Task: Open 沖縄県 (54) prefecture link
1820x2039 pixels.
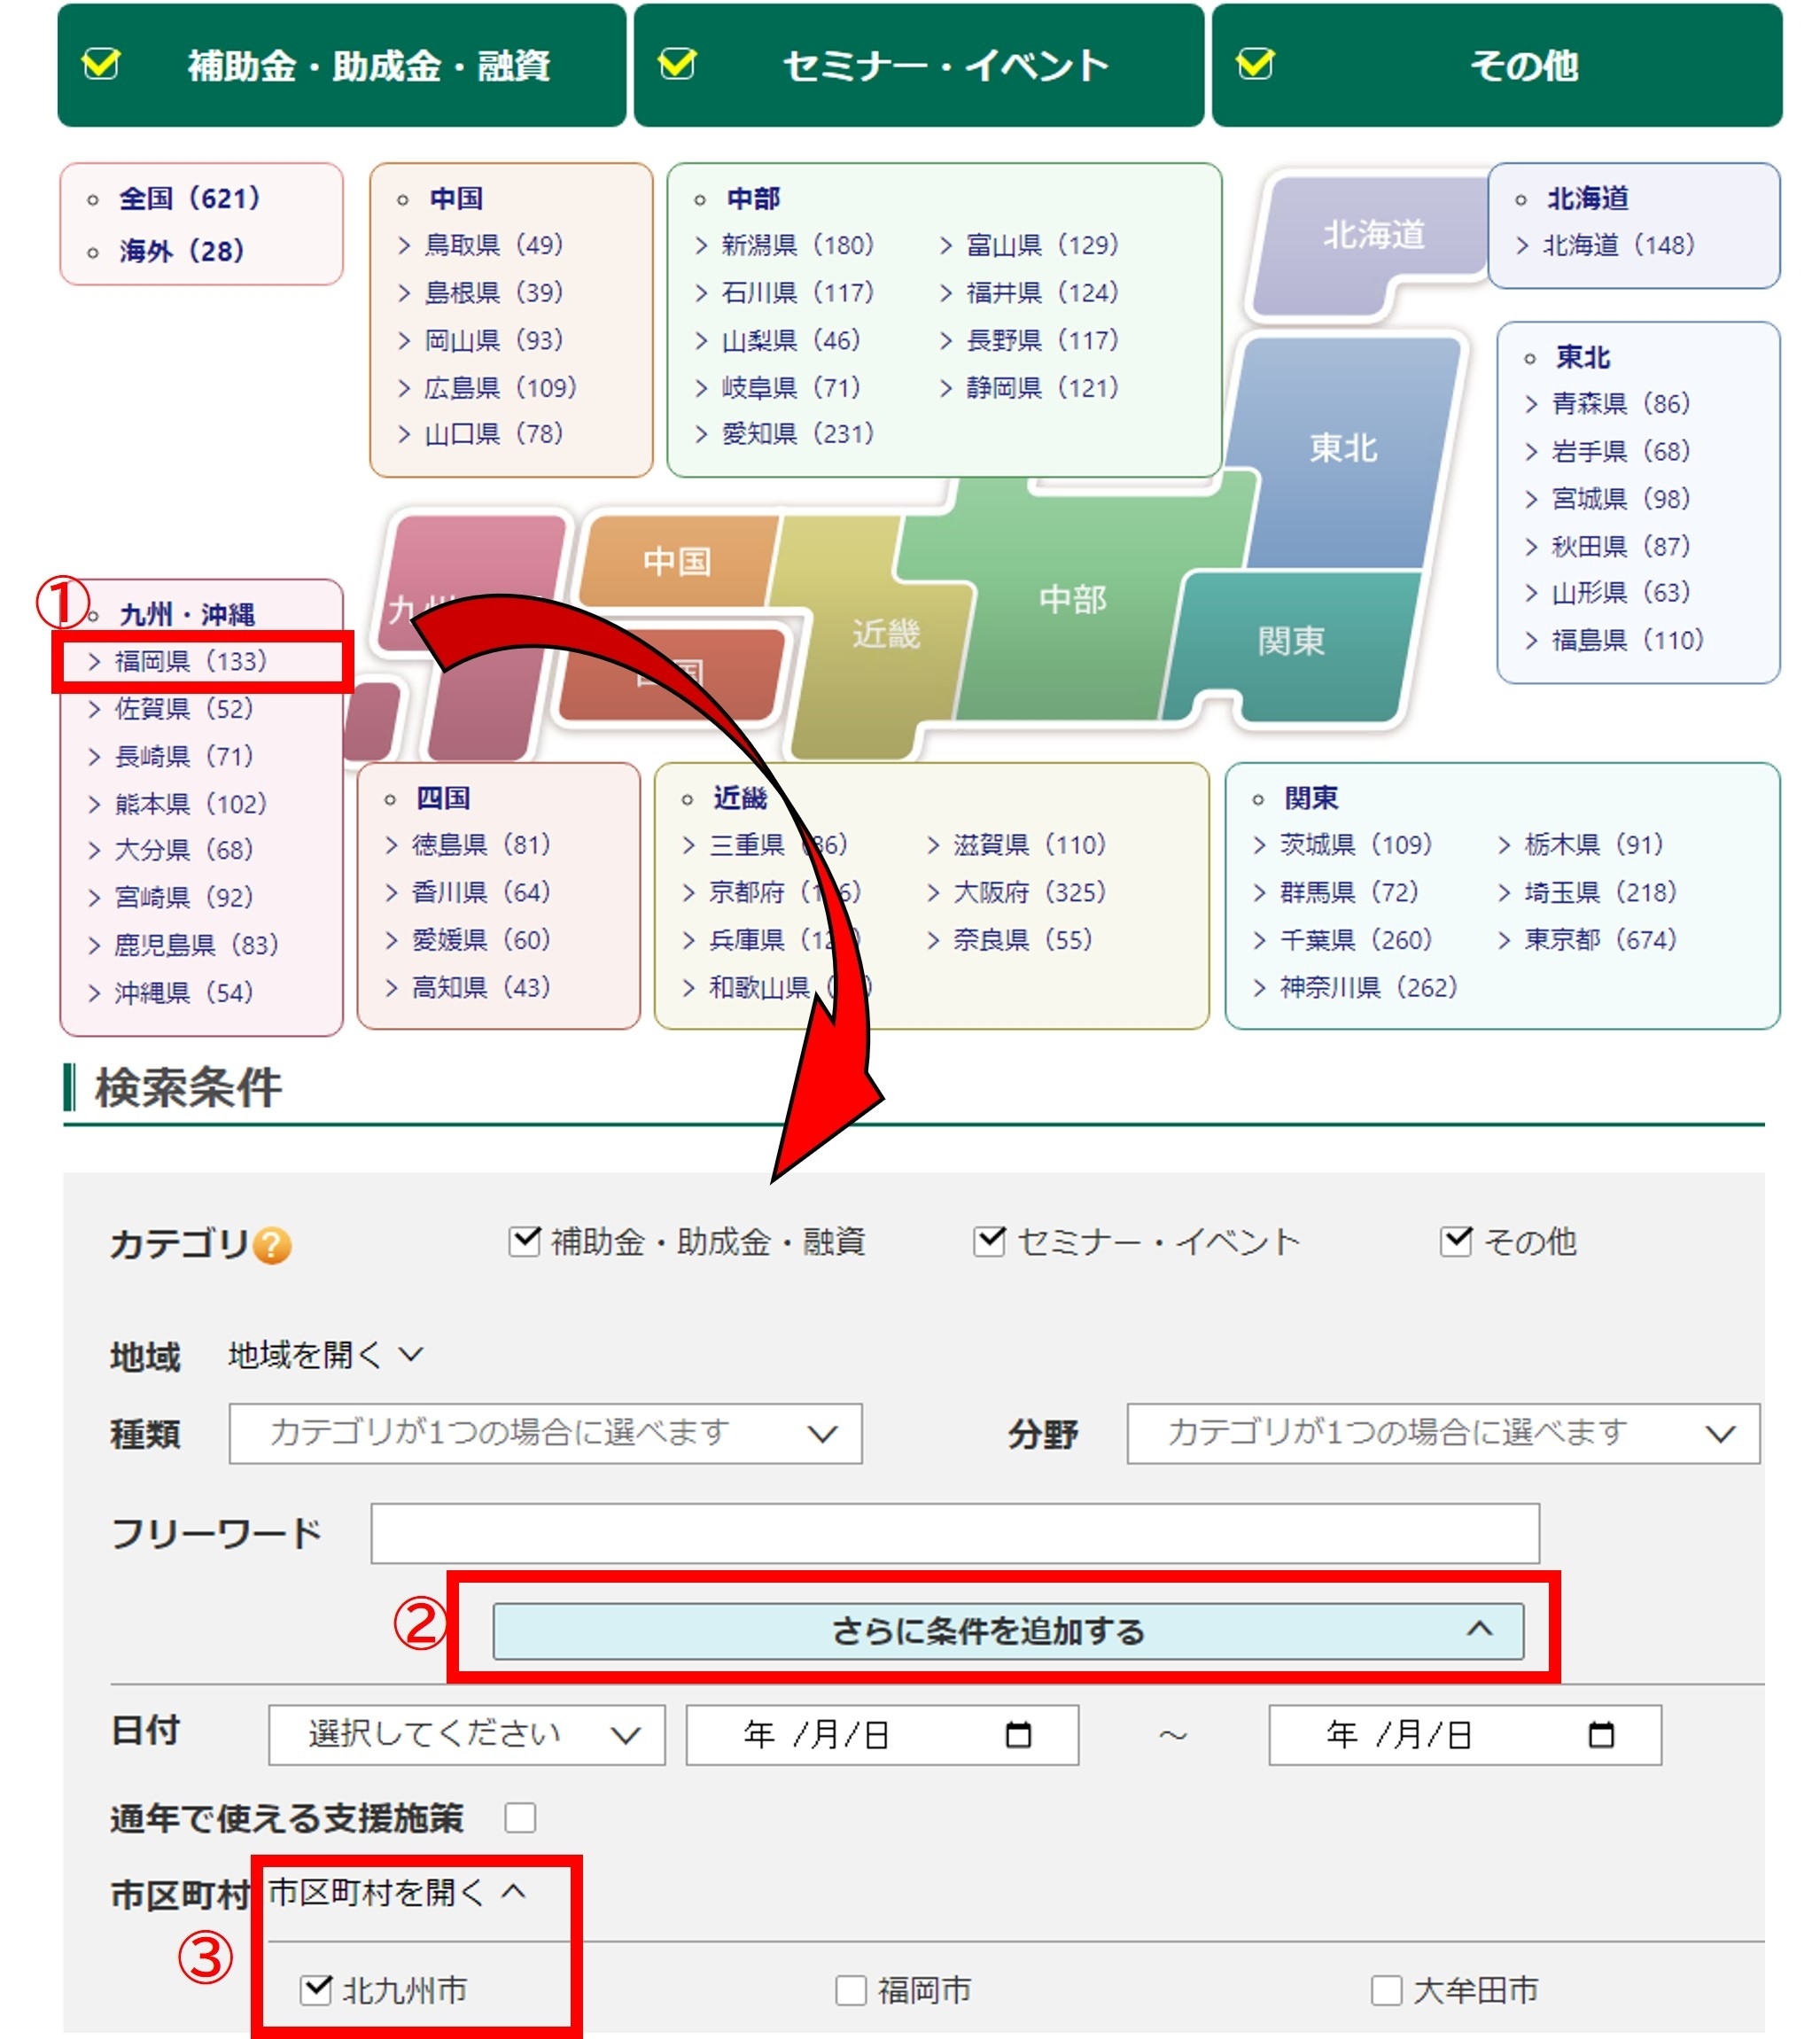Action: click(183, 993)
